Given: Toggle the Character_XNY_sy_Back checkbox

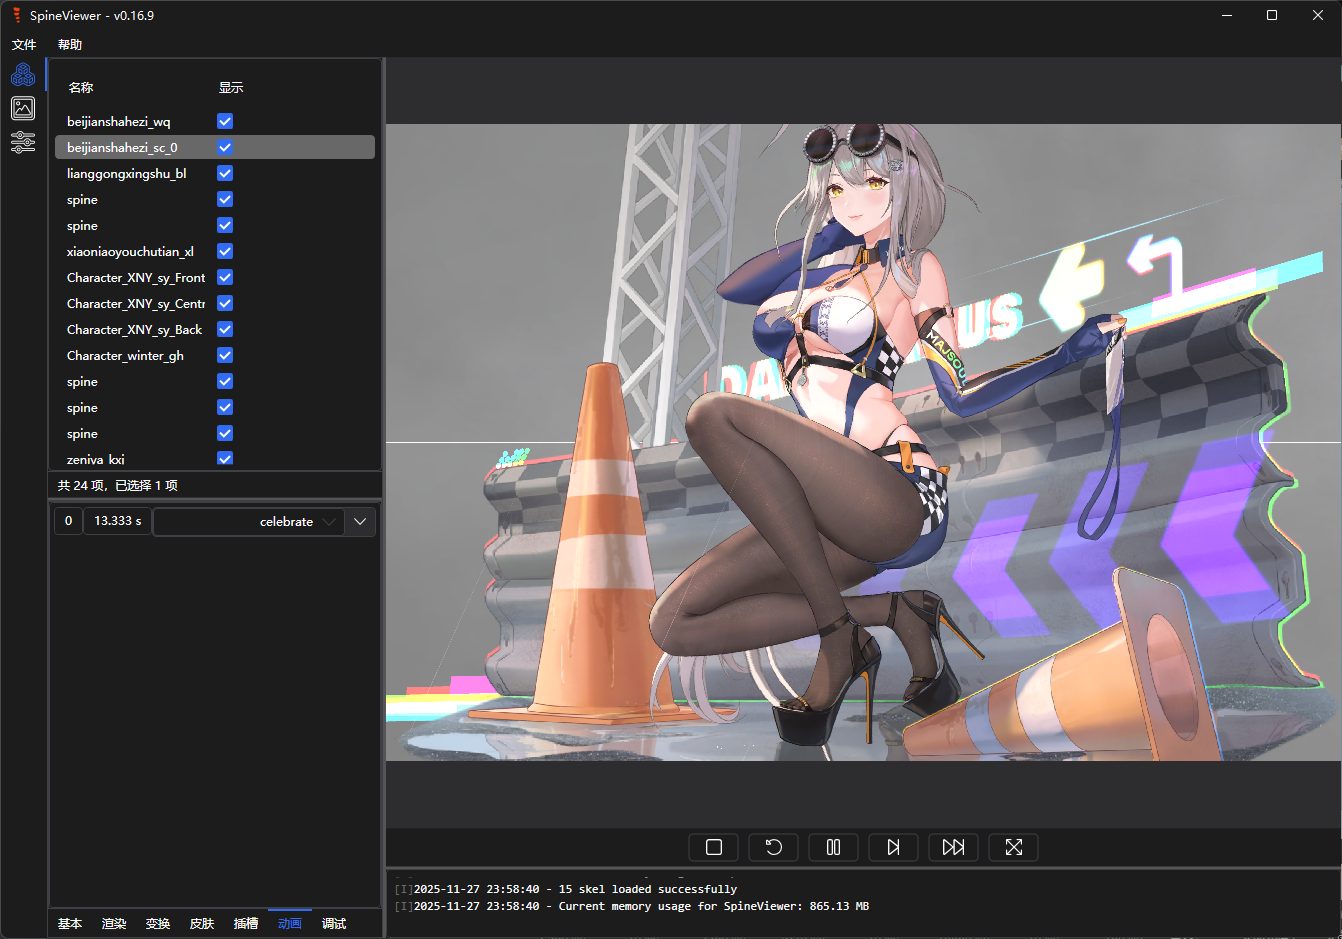Looking at the screenshot, I should coord(225,329).
